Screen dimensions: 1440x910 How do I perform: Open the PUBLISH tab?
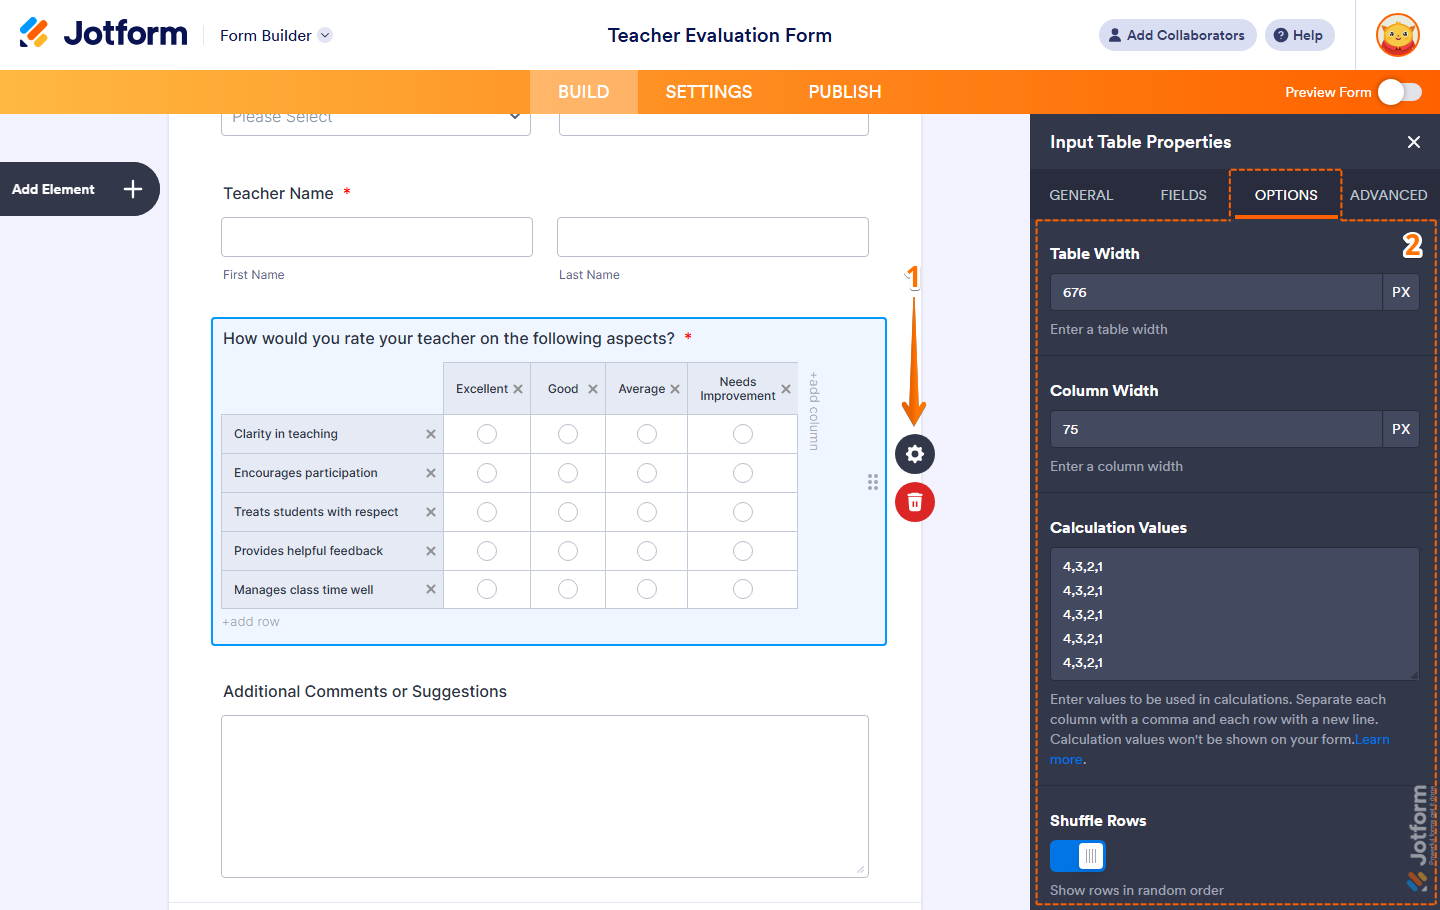(x=845, y=92)
